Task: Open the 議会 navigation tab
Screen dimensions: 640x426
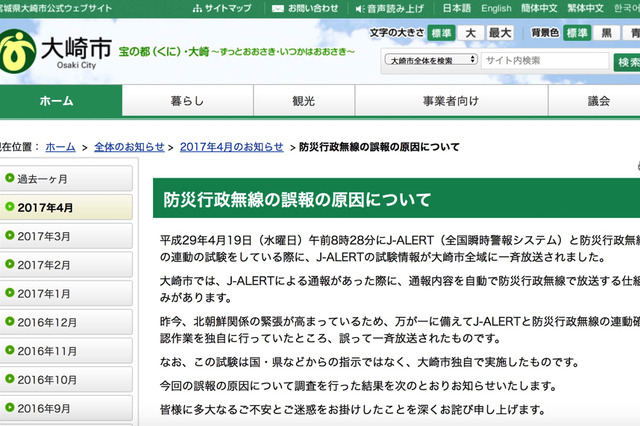Action: 594,101
